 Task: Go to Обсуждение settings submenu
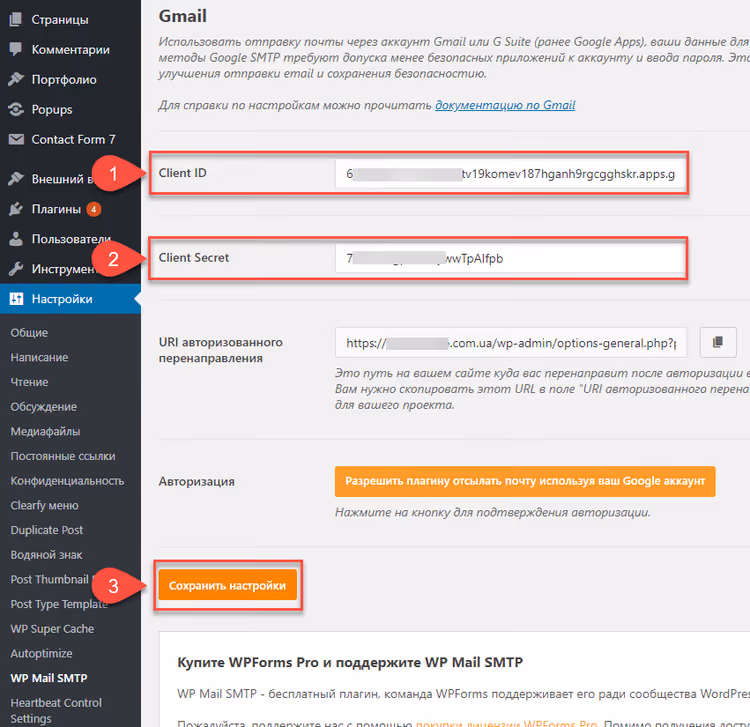coord(44,407)
